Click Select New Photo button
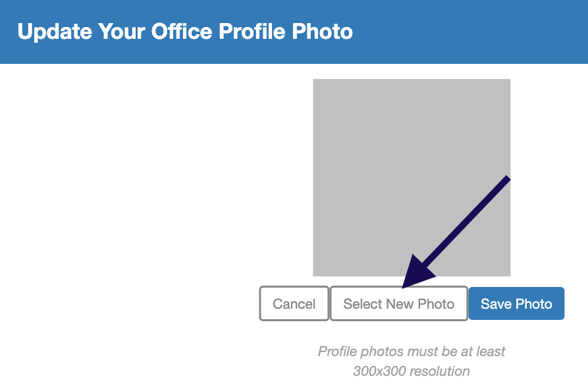This screenshot has width=588, height=389. click(399, 303)
